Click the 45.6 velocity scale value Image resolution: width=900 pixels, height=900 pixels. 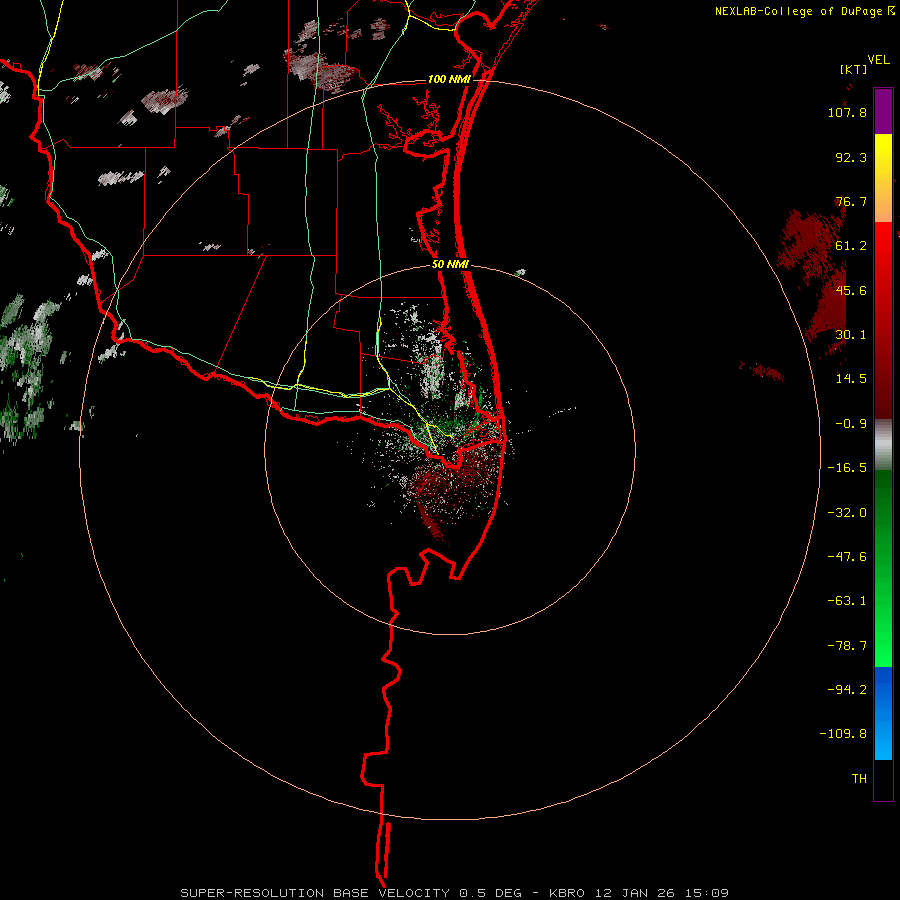pyautogui.click(x=851, y=290)
